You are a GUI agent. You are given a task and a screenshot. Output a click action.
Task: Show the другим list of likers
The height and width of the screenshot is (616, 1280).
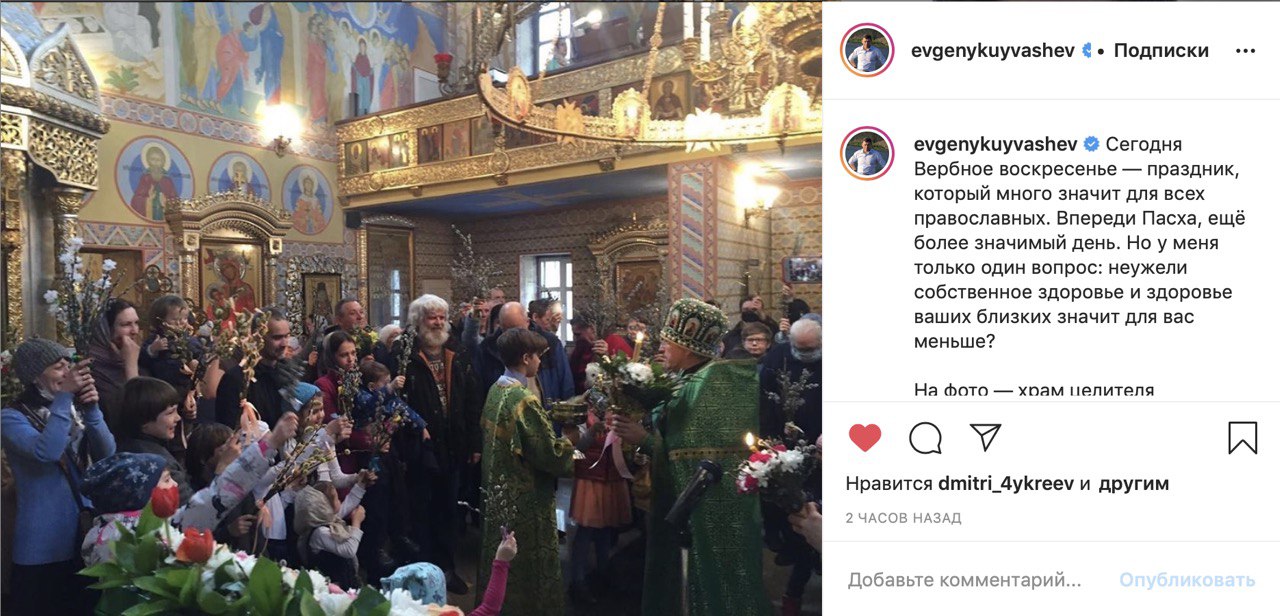coord(1134,484)
